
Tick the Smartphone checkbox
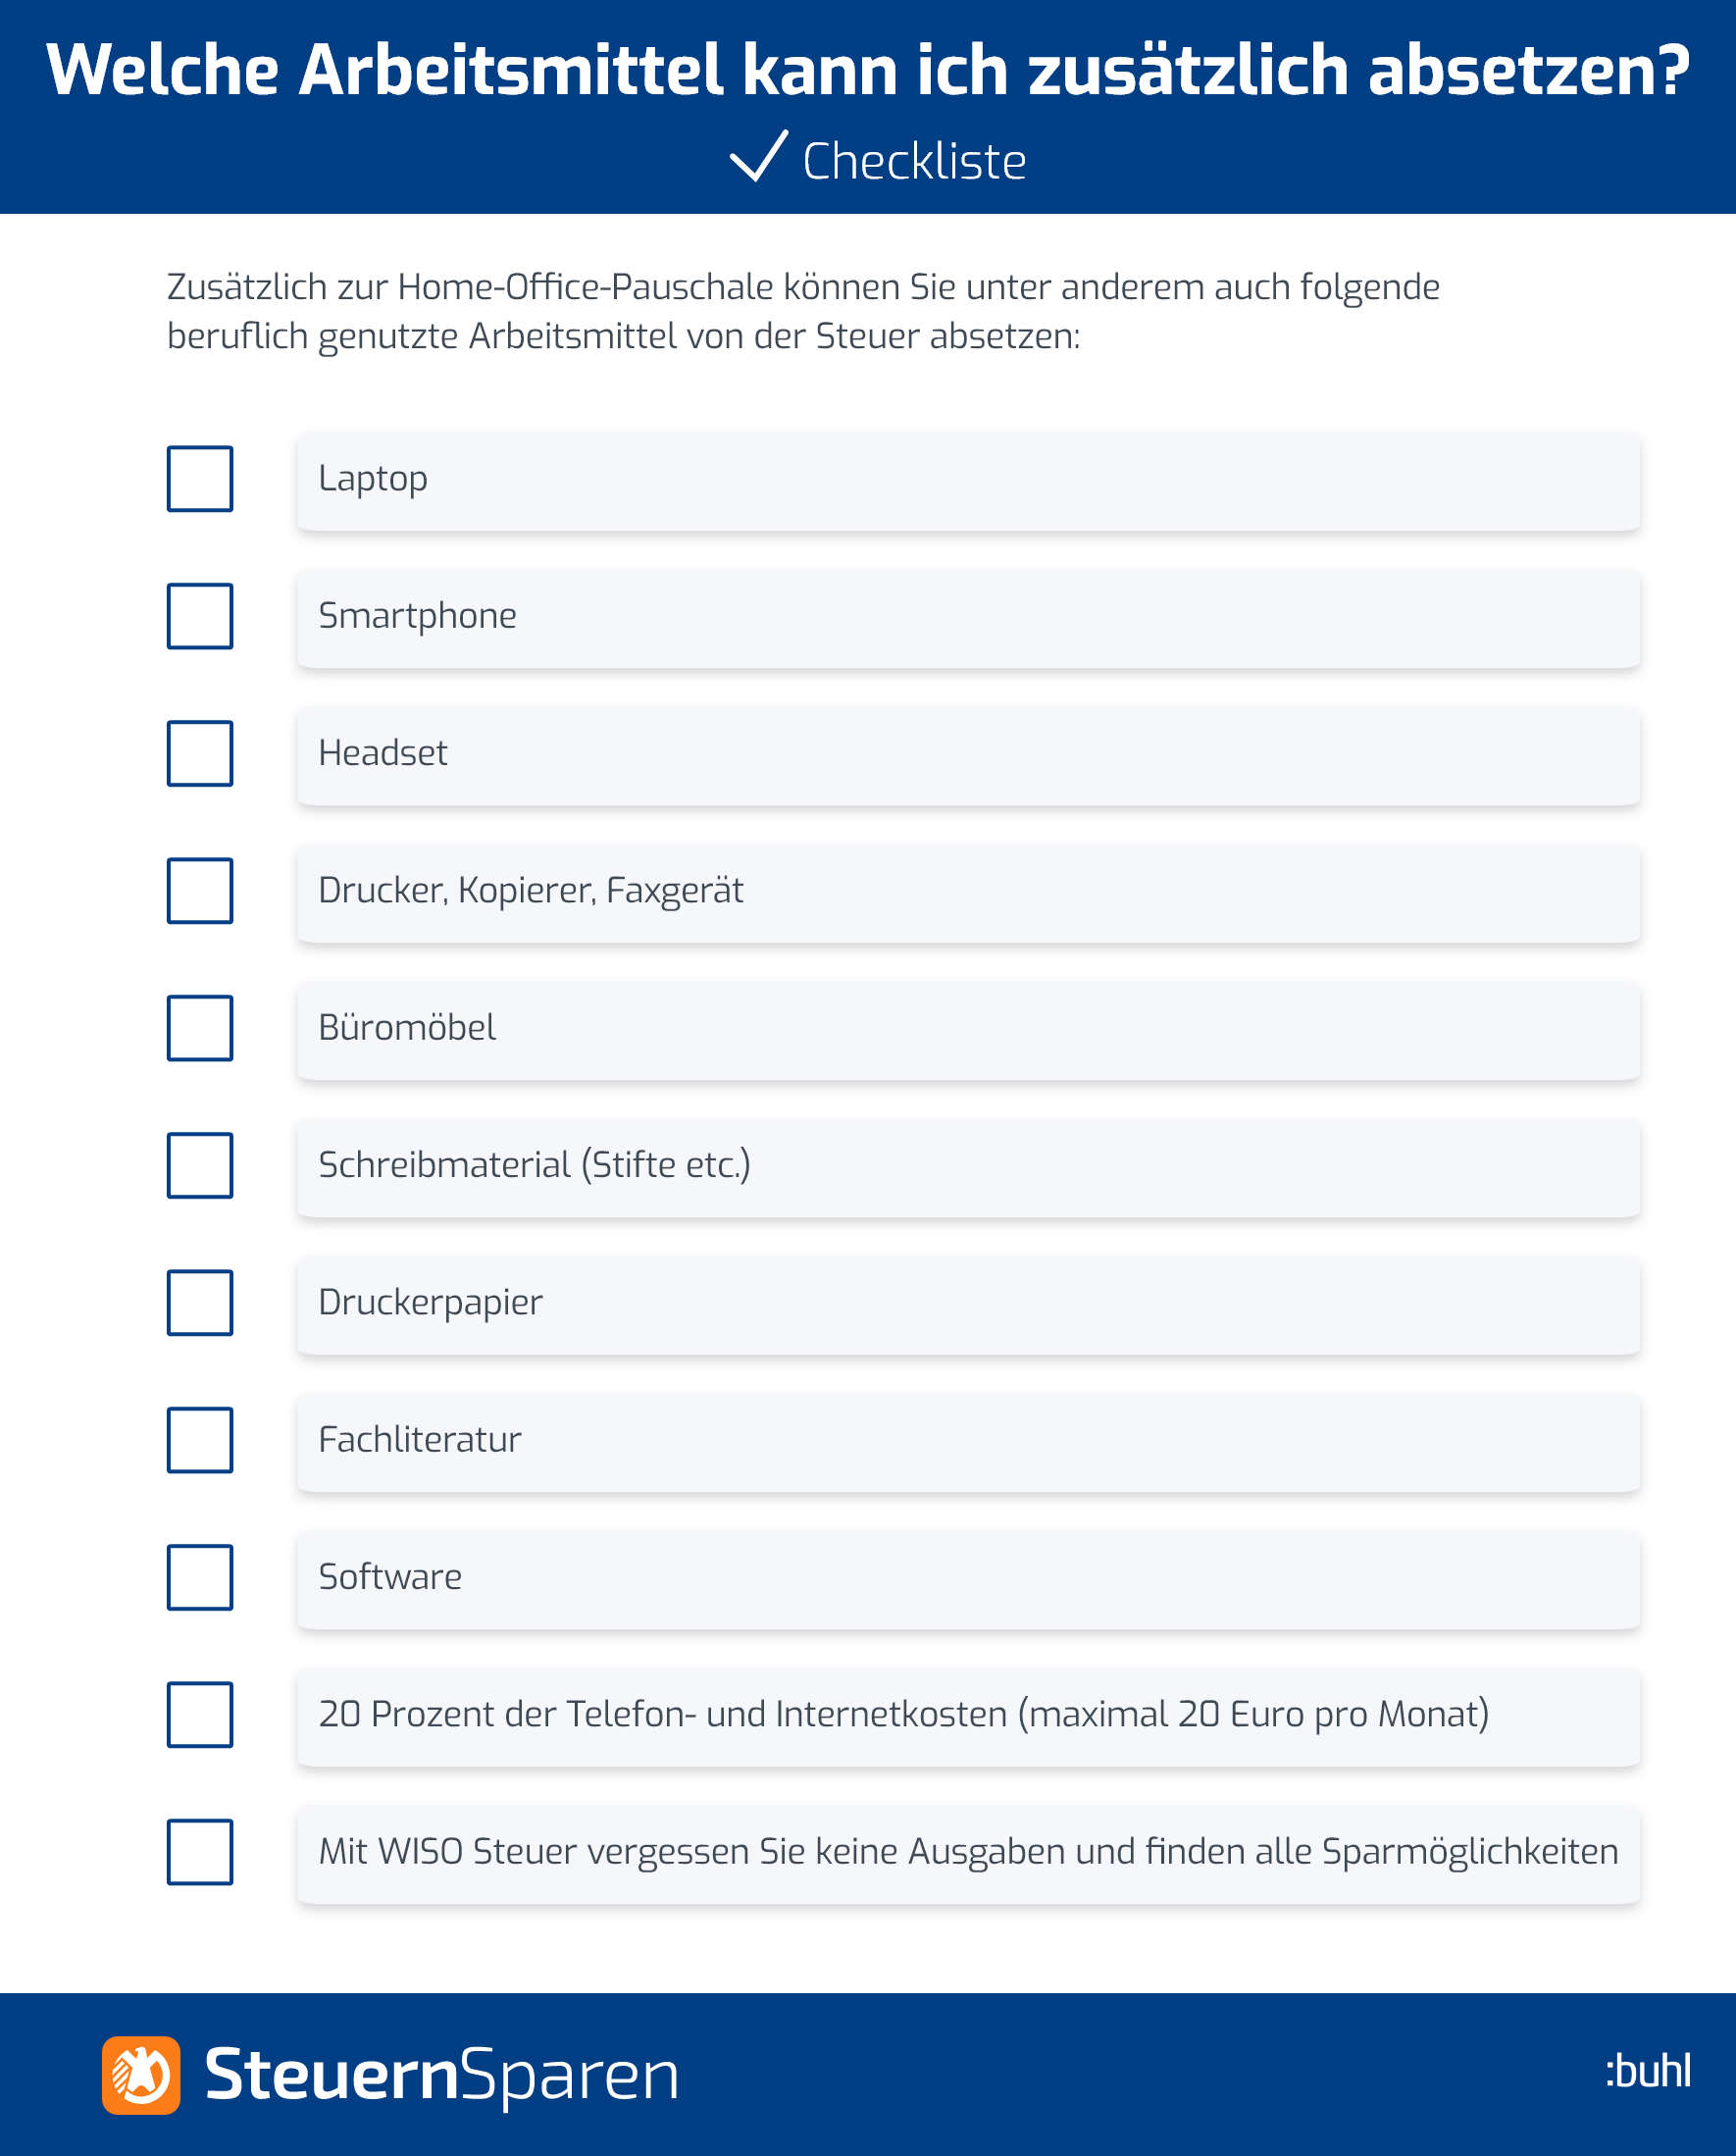(200, 616)
